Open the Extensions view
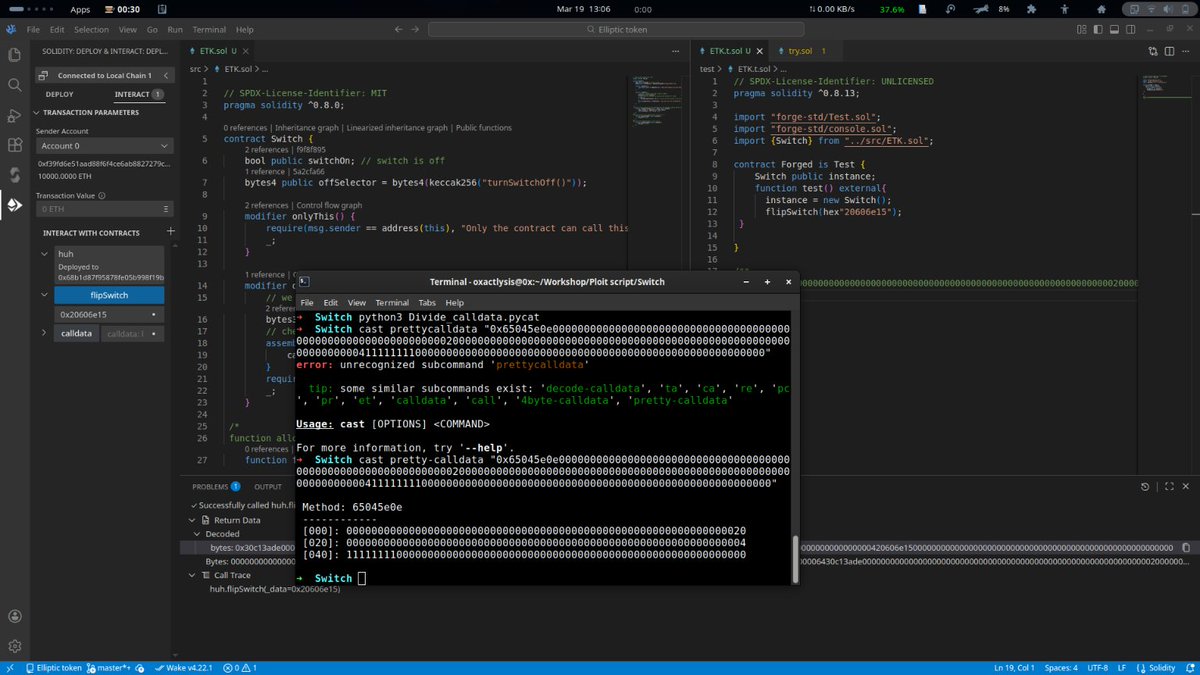 point(15,145)
